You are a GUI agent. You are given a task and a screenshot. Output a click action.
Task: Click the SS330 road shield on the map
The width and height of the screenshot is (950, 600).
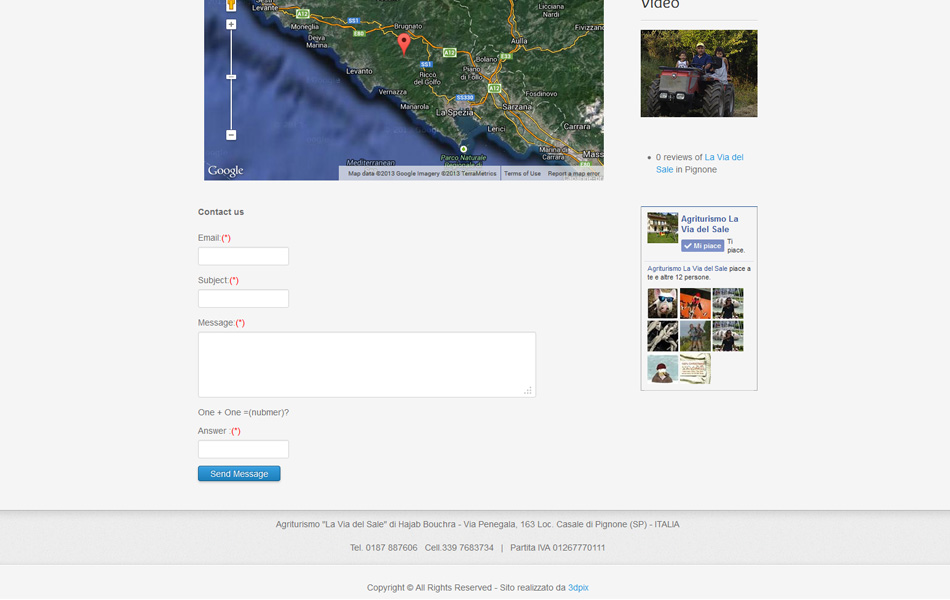click(x=465, y=98)
